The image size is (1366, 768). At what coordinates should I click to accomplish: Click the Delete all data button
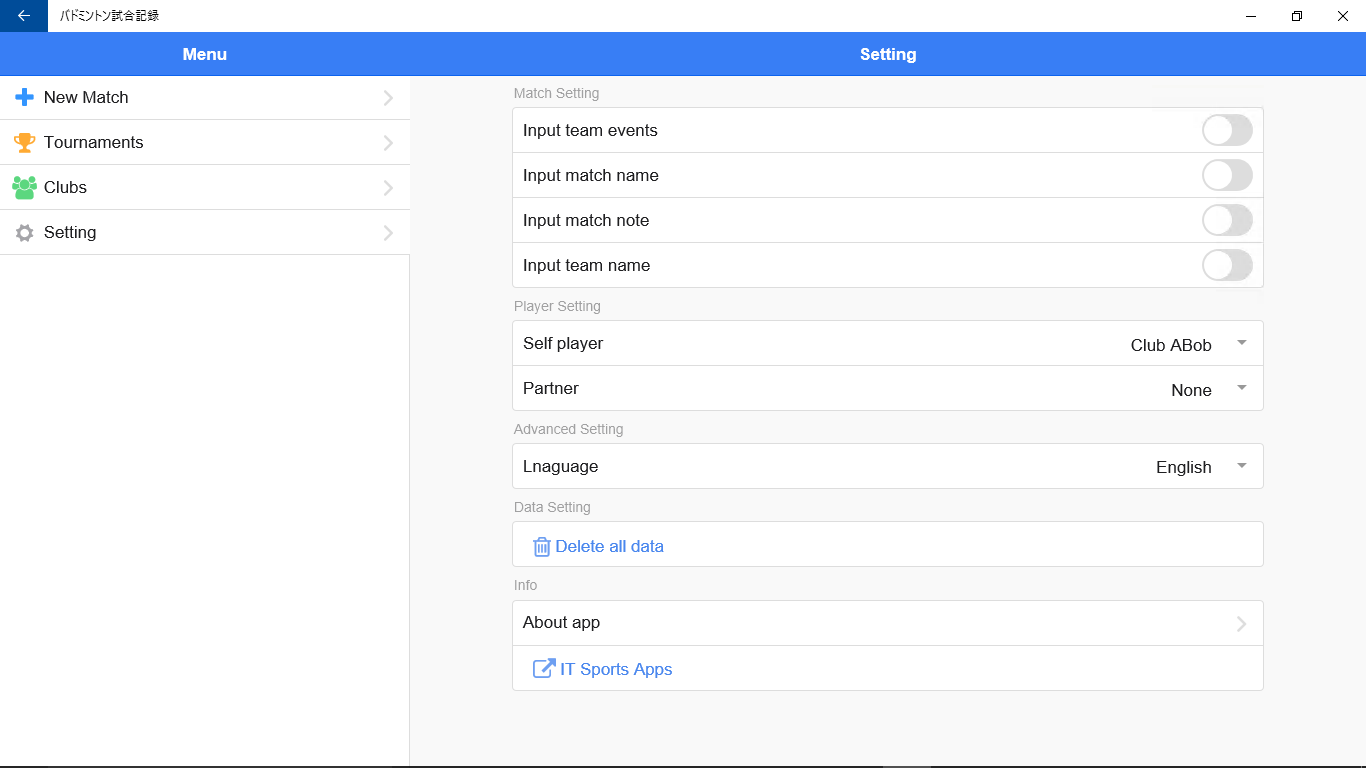tap(609, 546)
